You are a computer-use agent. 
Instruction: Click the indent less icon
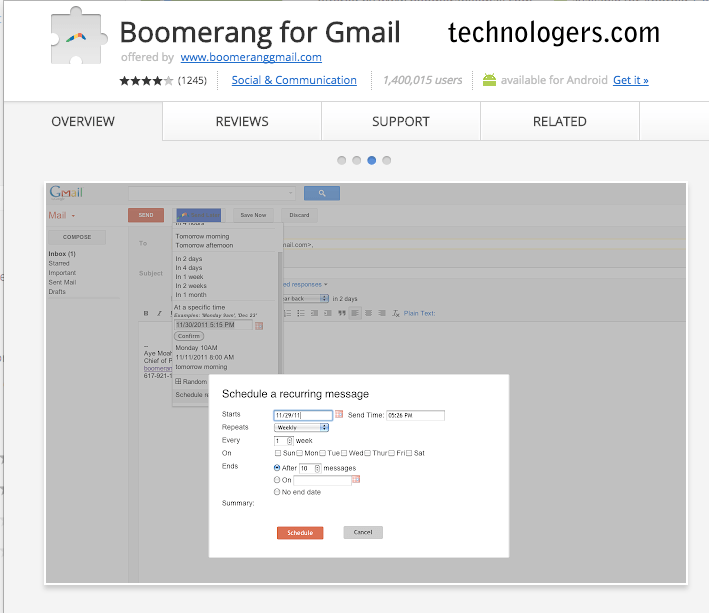point(314,313)
